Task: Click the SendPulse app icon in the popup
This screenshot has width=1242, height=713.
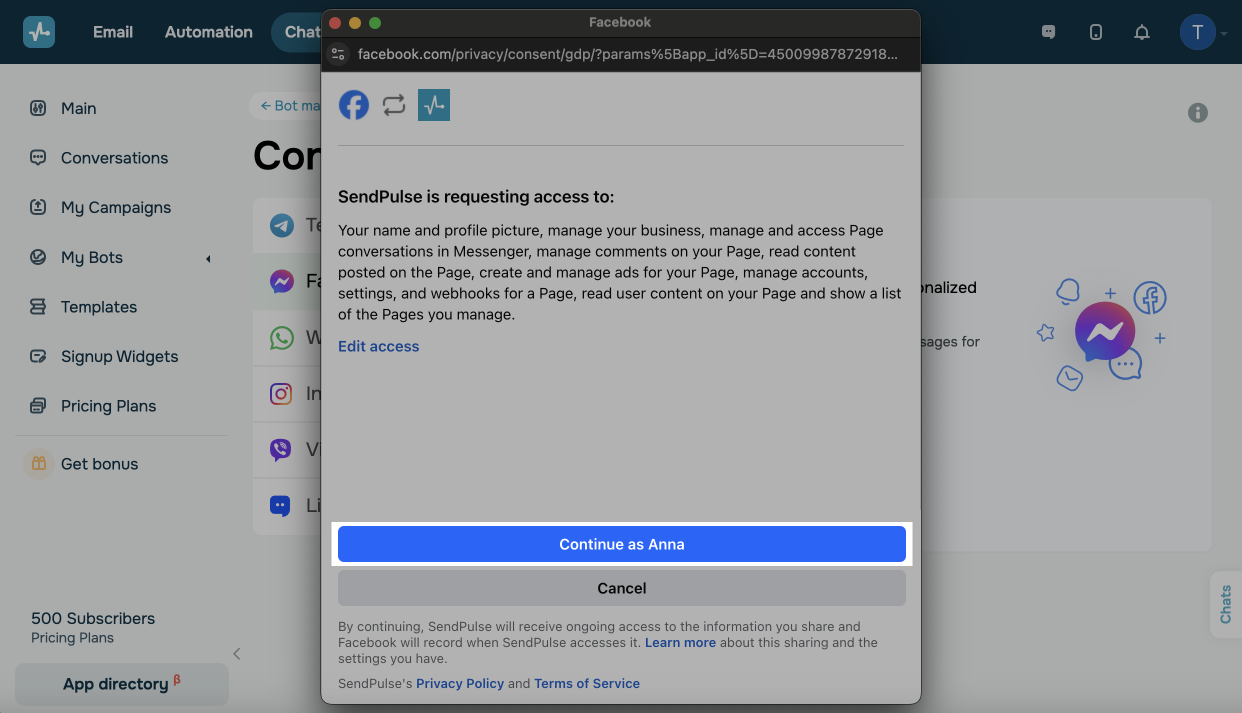Action: (x=434, y=105)
